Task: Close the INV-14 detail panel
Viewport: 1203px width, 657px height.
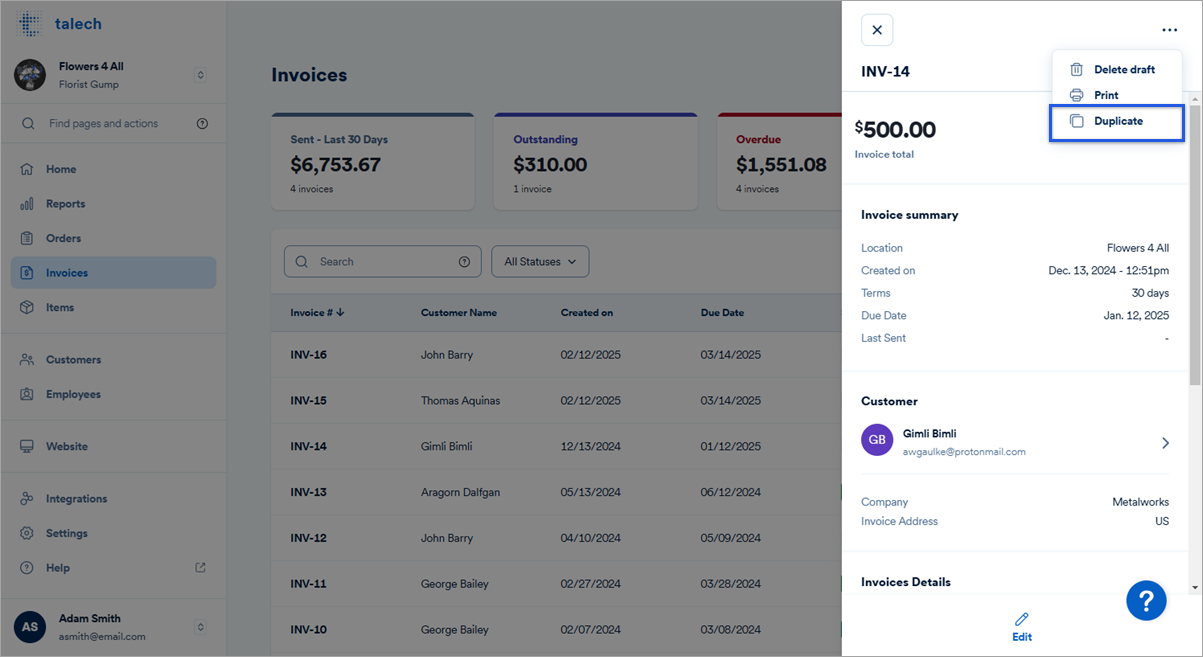Action: (x=877, y=30)
